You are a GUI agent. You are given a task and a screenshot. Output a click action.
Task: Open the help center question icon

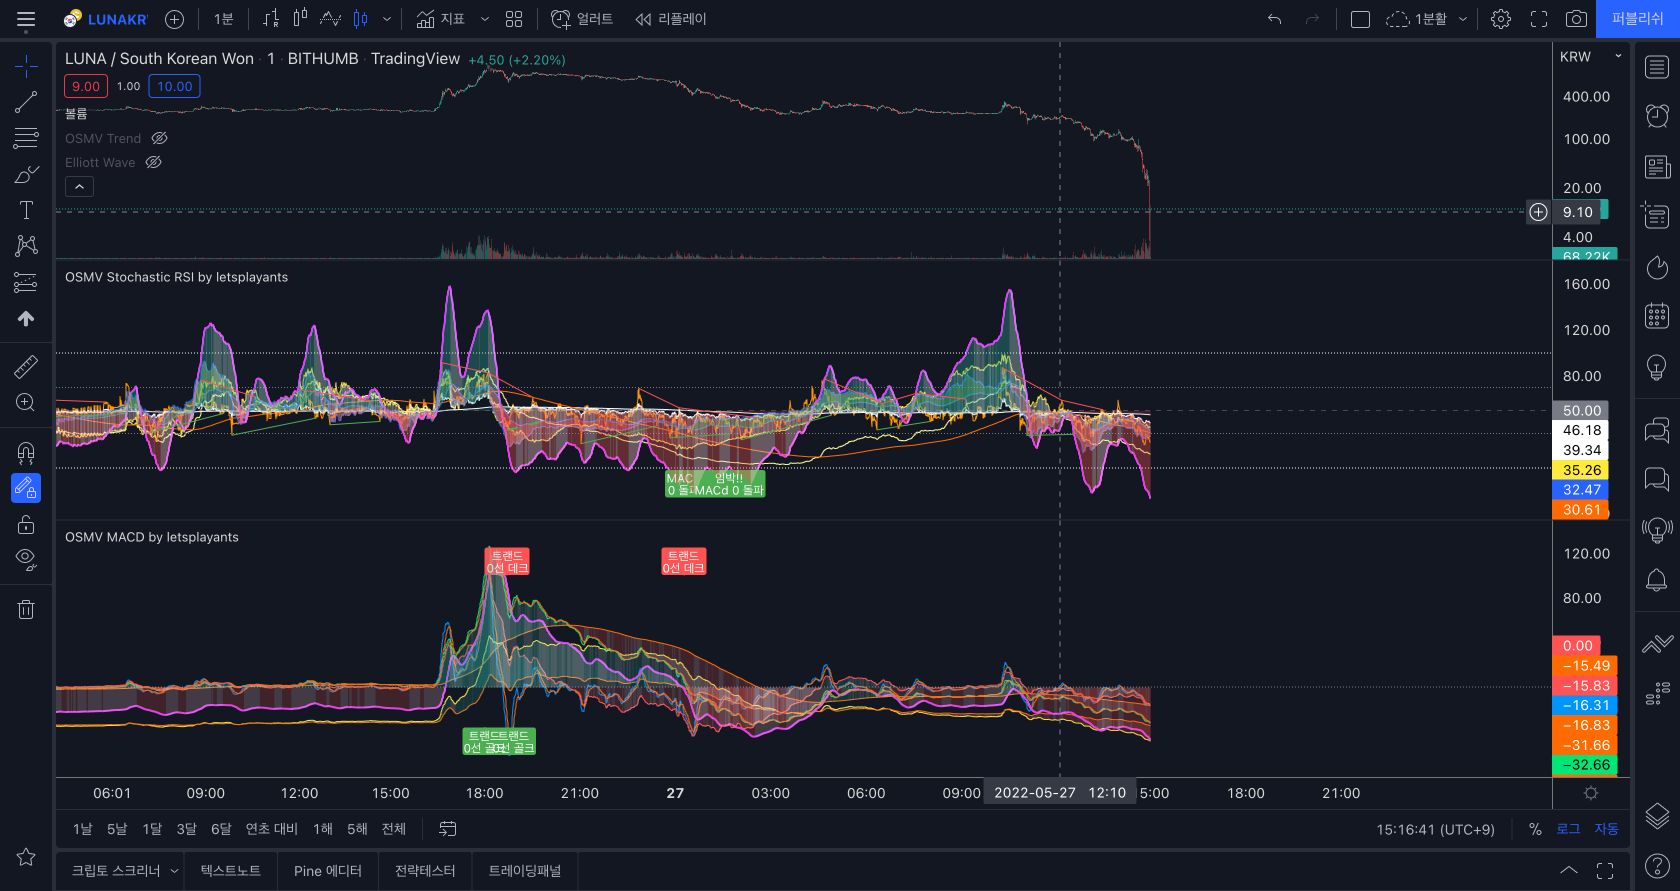click(x=1657, y=866)
